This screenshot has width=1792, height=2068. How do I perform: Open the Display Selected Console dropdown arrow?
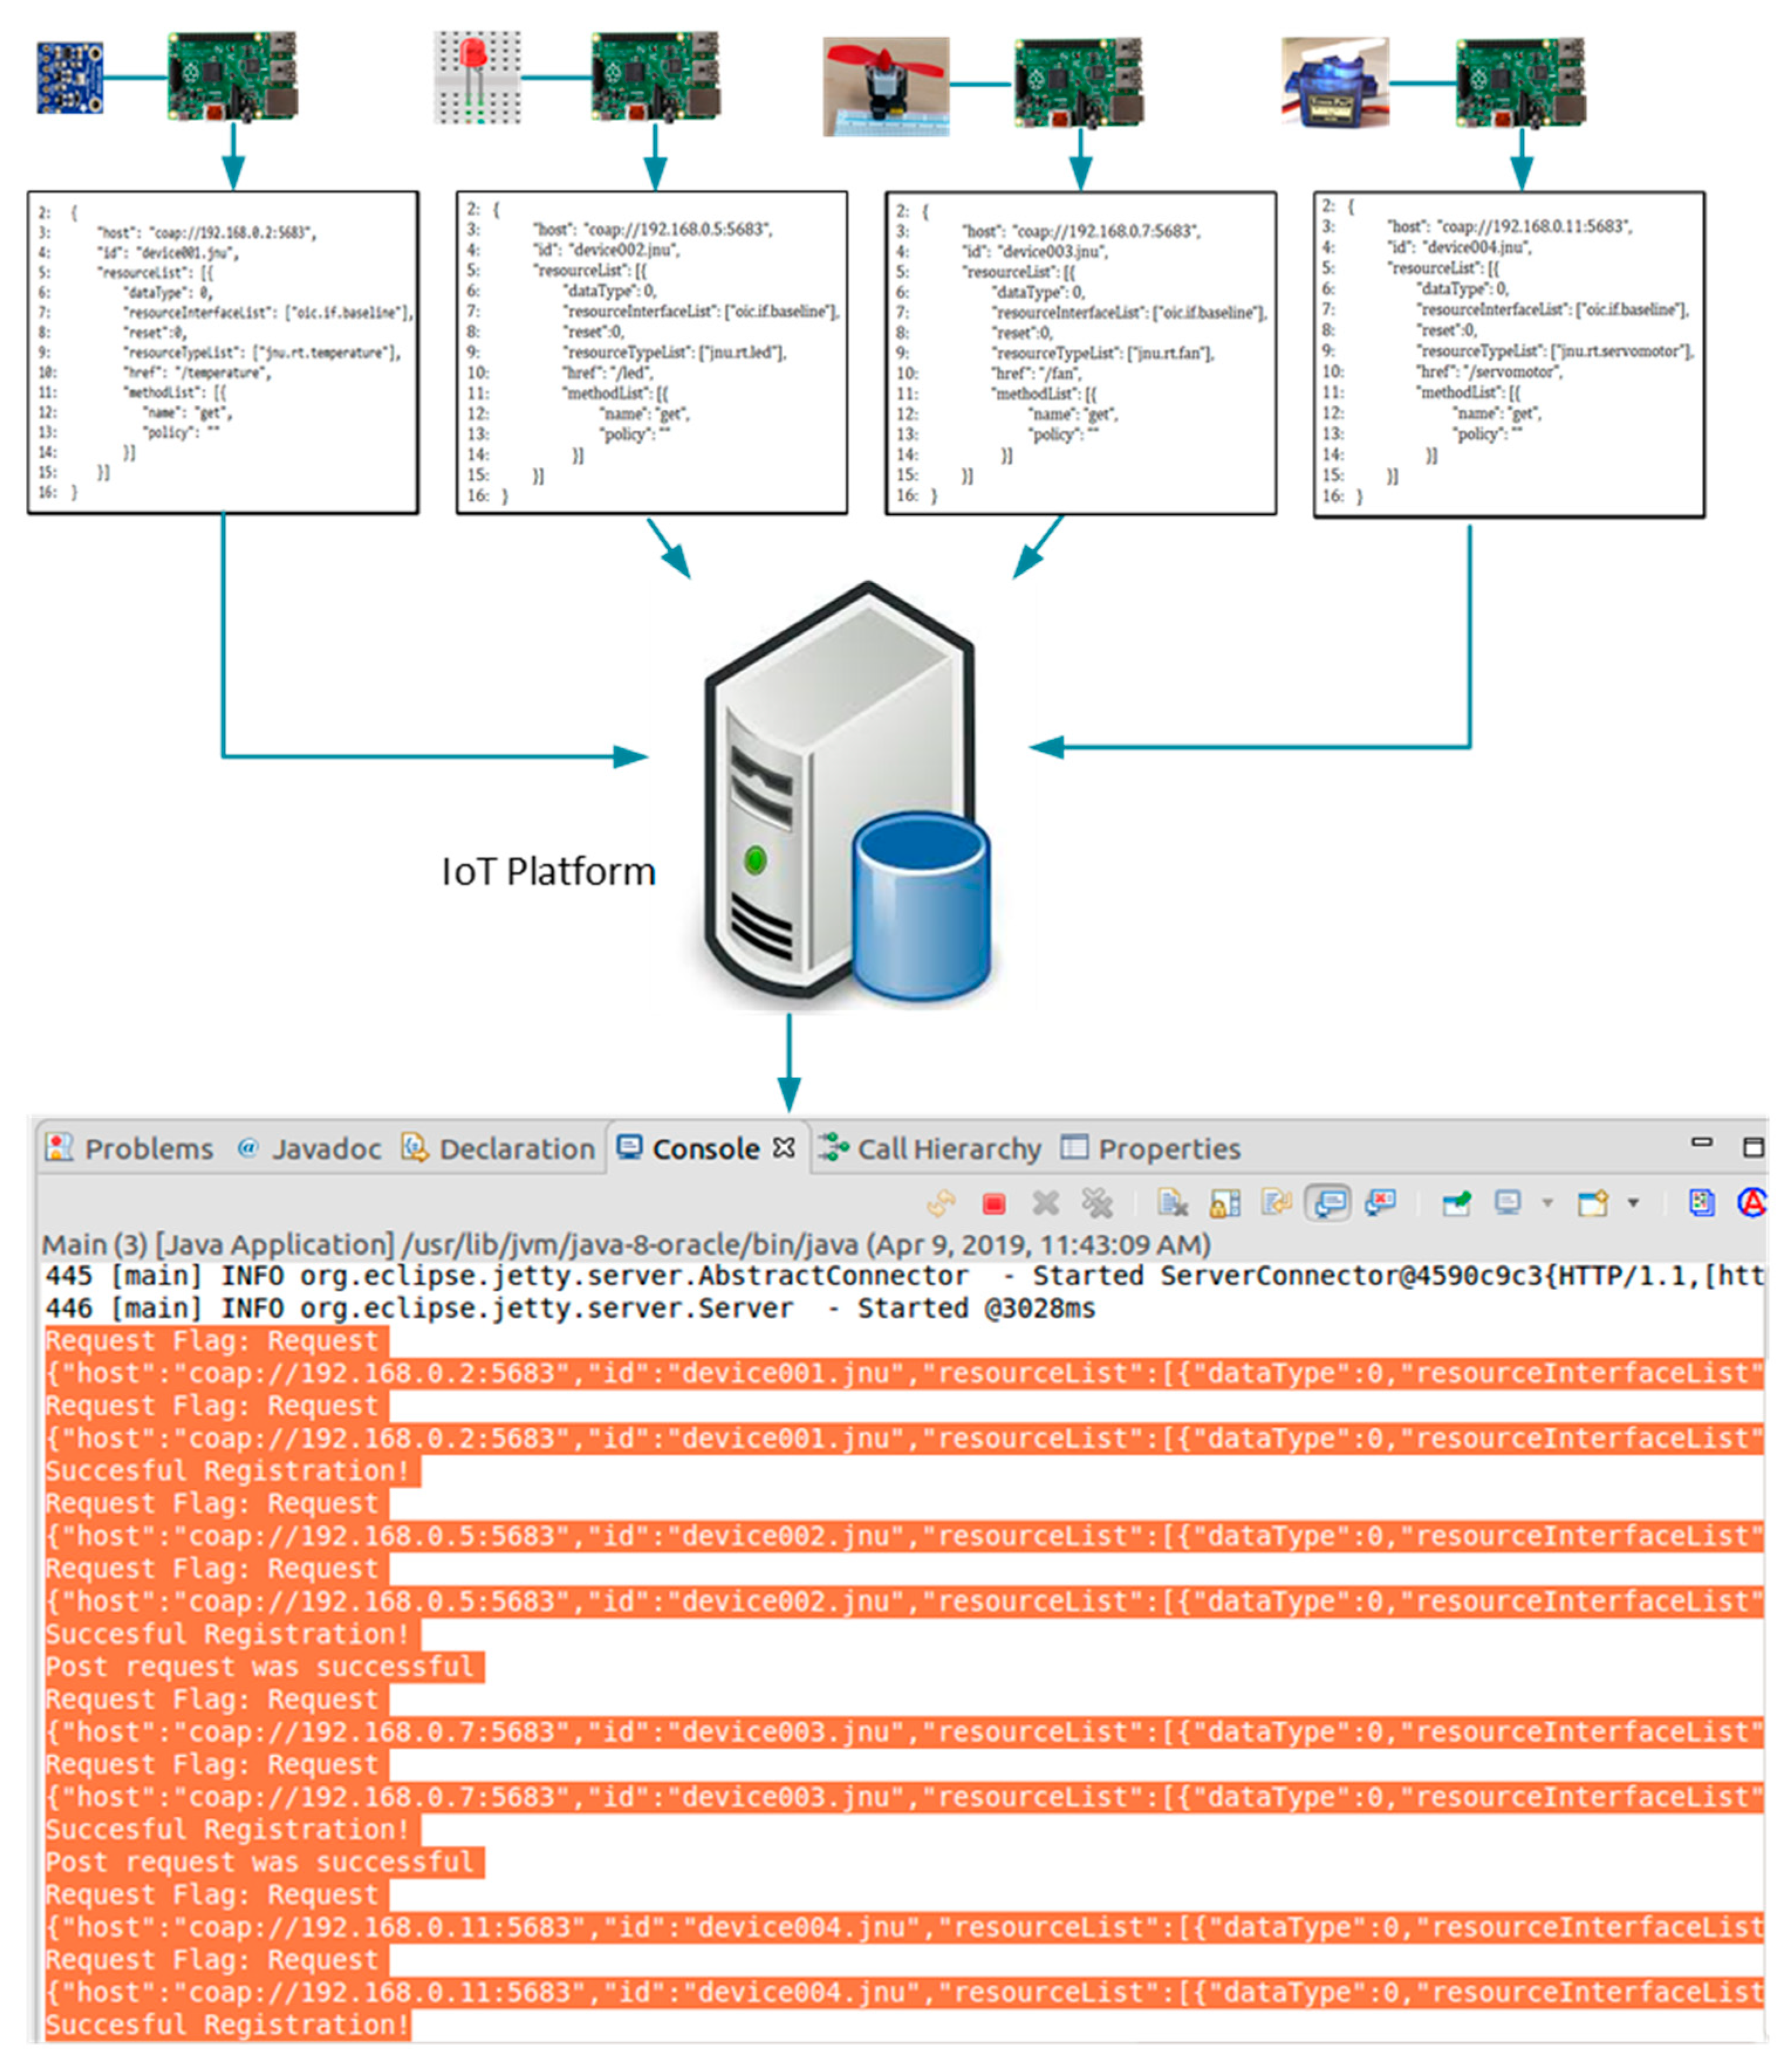[x=1547, y=1203]
